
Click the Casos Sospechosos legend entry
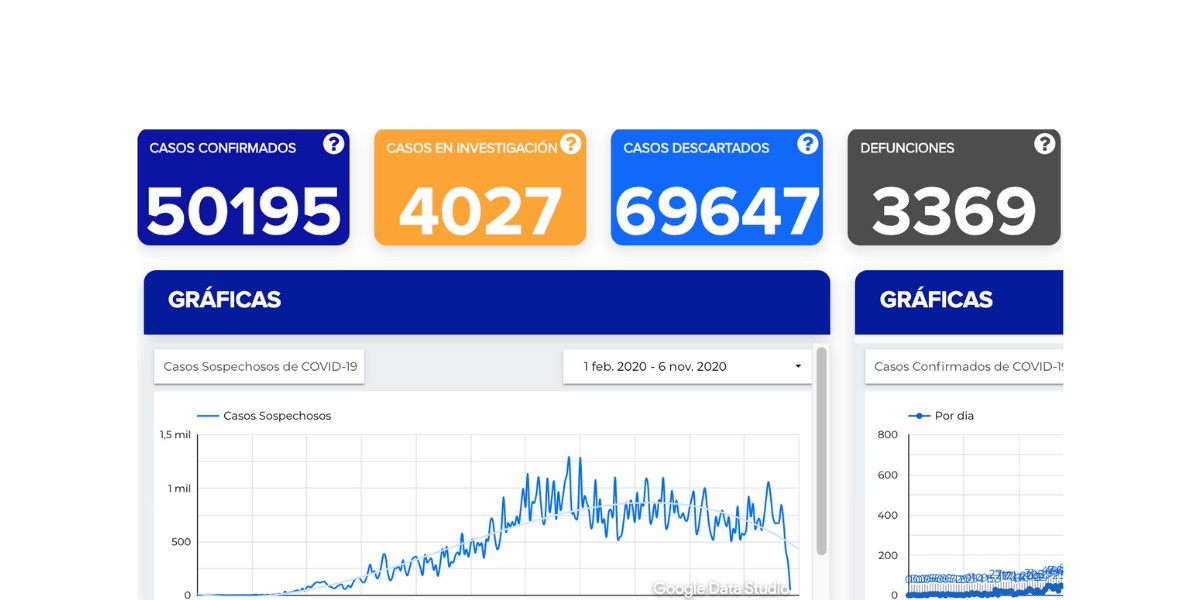click(264, 415)
